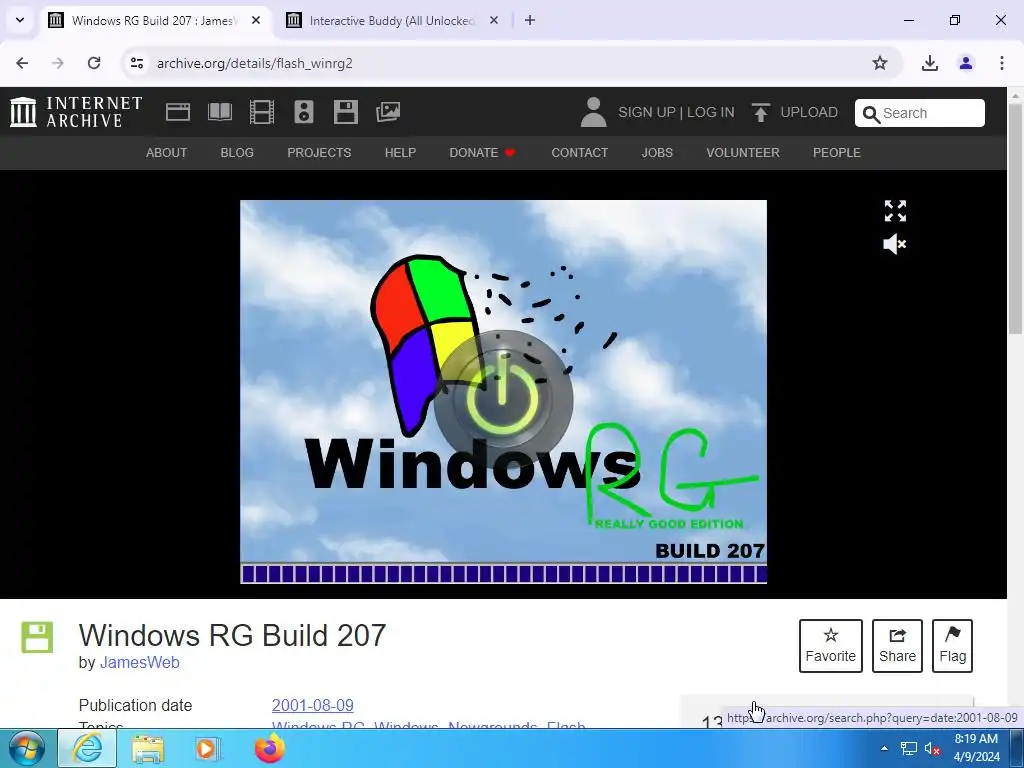
Task: Open the Texts book icon
Action: click(219, 112)
